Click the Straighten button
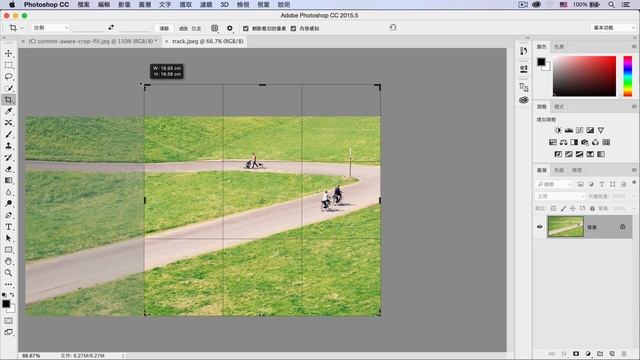The width and height of the screenshot is (640, 360). (190, 28)
